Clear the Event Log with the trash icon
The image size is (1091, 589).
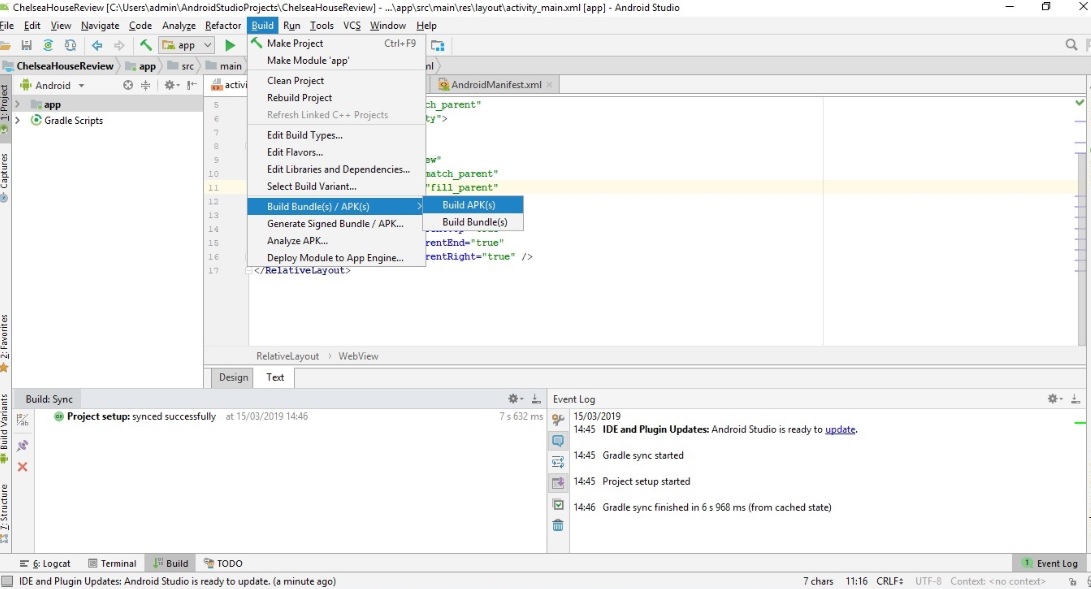pos(558,525)
